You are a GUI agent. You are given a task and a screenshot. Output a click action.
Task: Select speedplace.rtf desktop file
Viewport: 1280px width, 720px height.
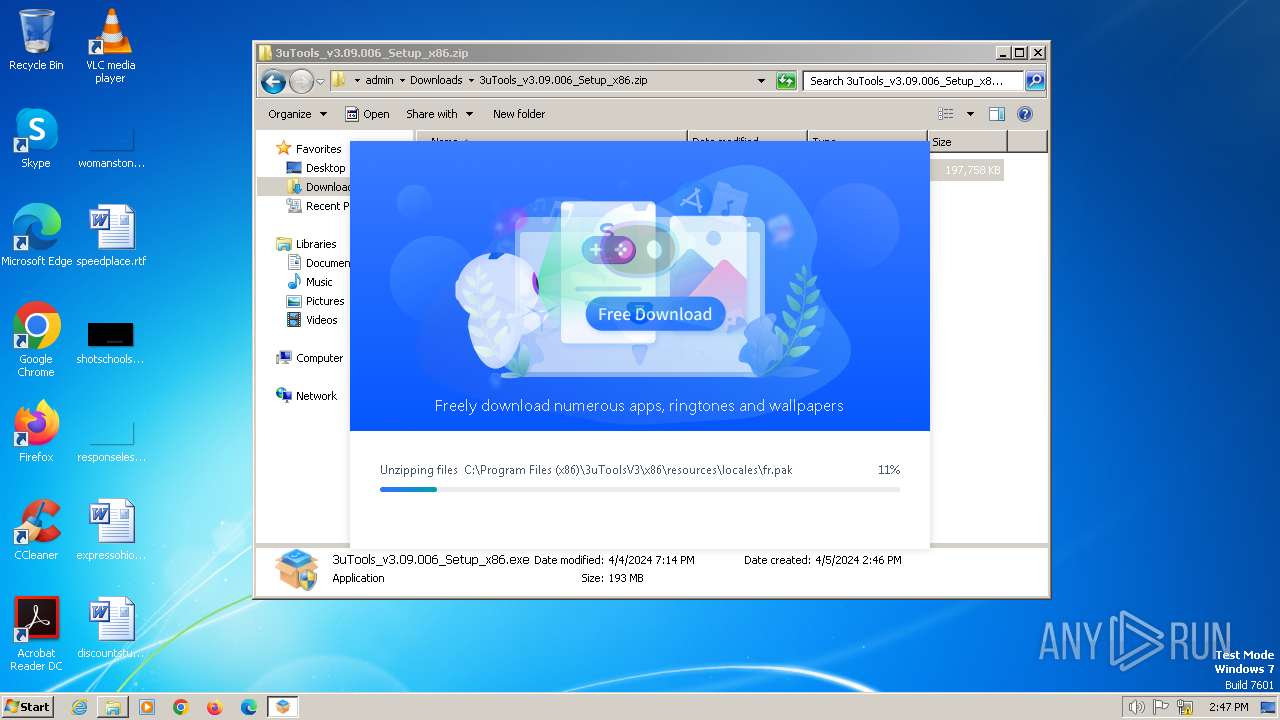tap(111, 236)
